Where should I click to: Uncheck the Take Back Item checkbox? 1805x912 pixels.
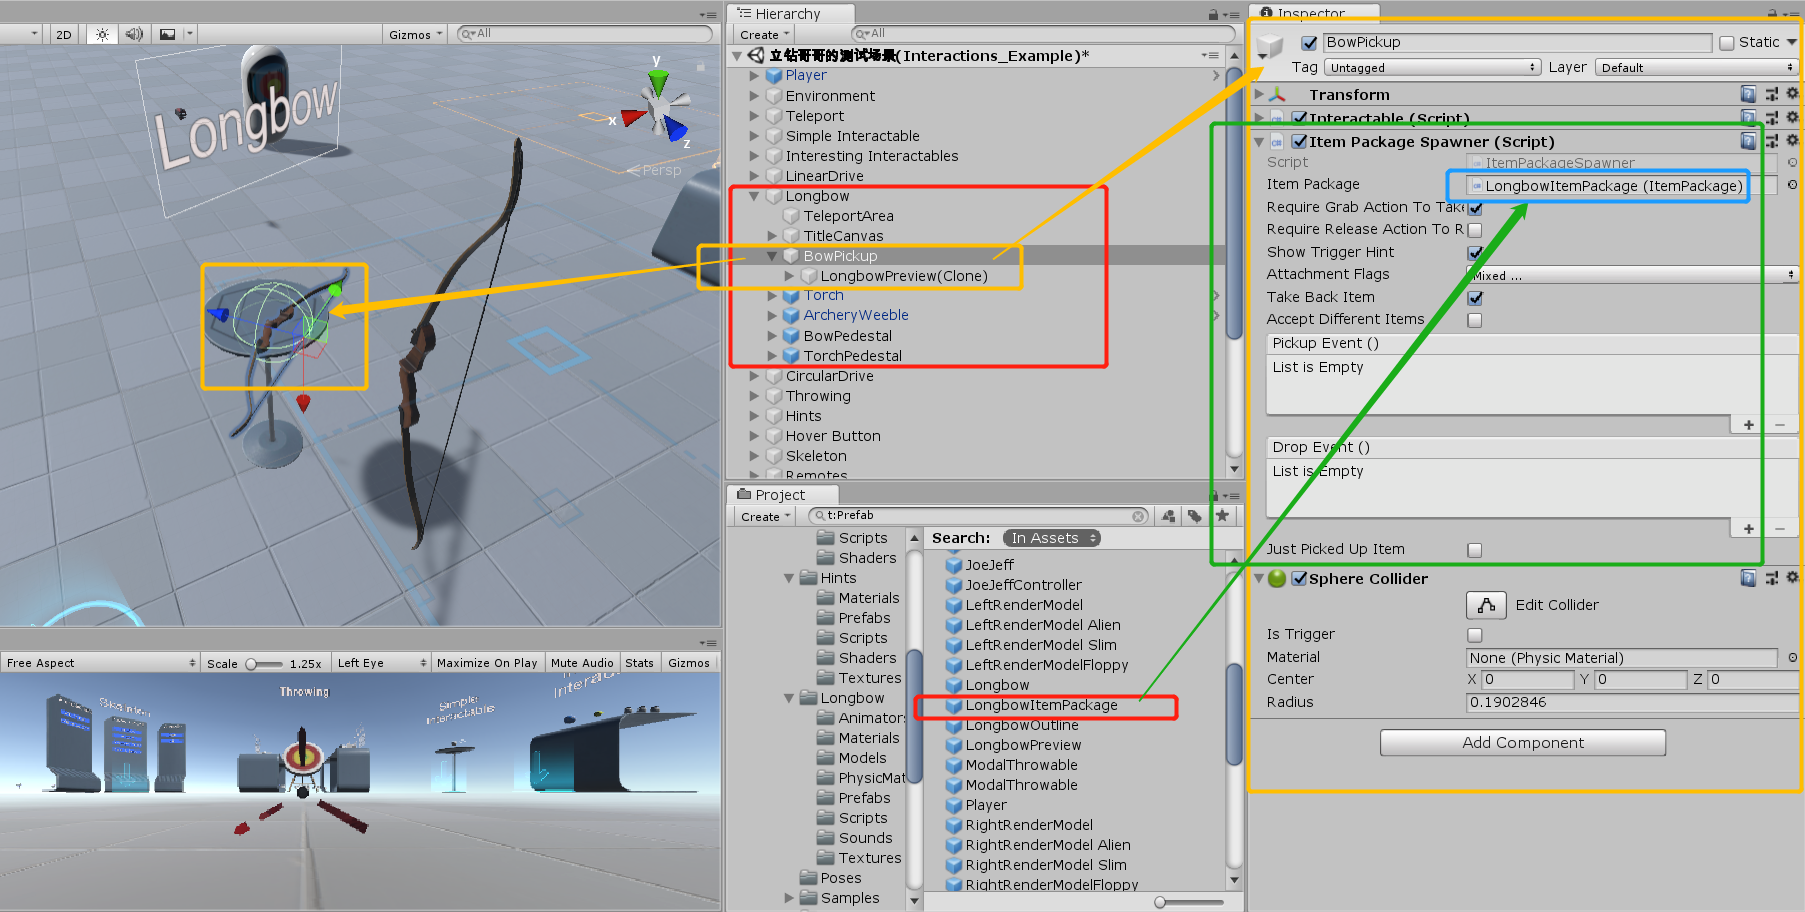point(1475,297)
